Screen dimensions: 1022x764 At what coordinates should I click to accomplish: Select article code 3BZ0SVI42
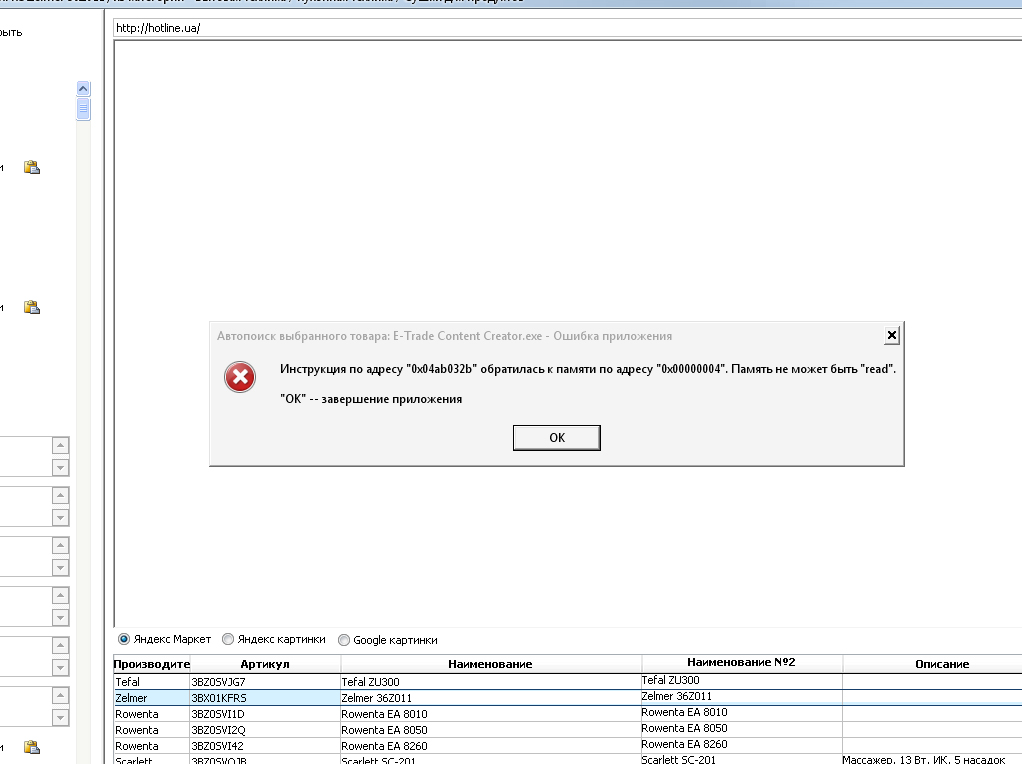265,746
